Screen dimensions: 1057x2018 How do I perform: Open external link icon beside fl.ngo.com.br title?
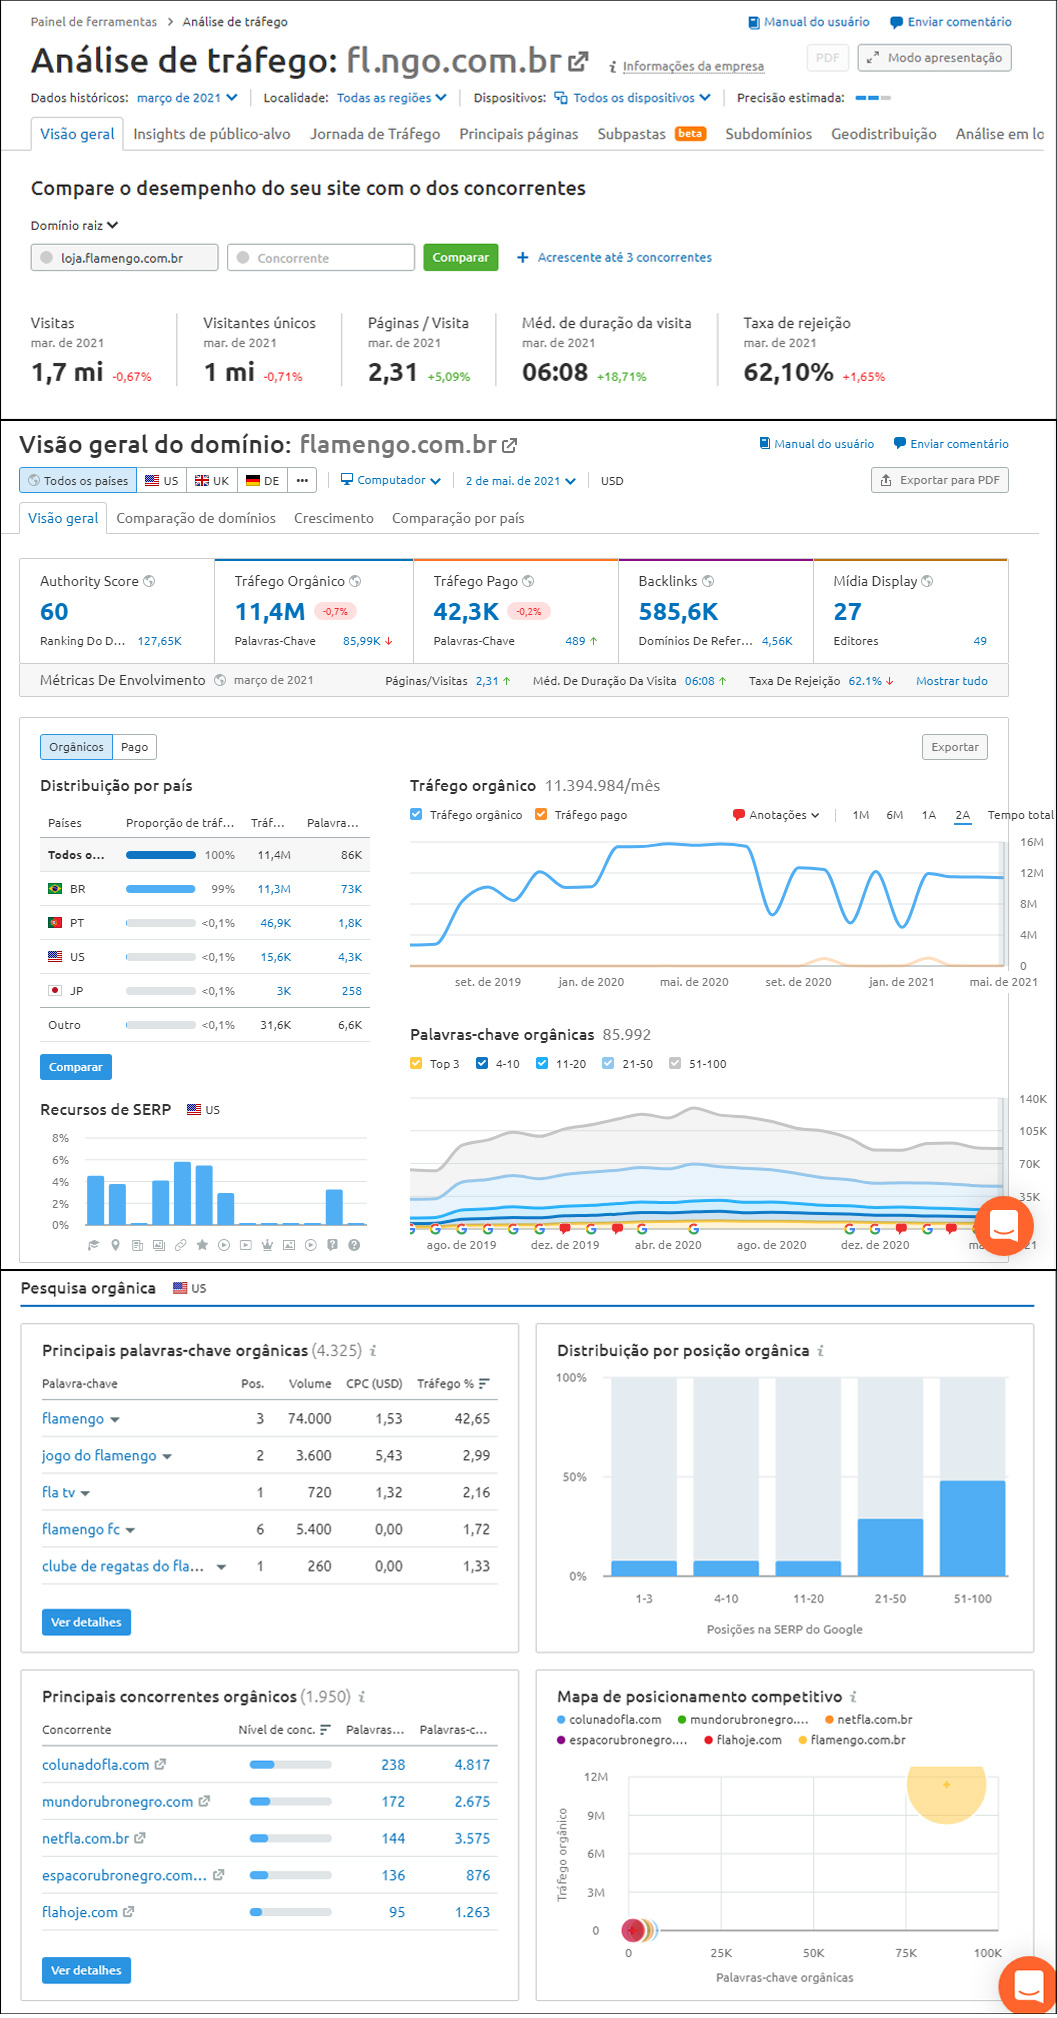(x=578, y=62)
